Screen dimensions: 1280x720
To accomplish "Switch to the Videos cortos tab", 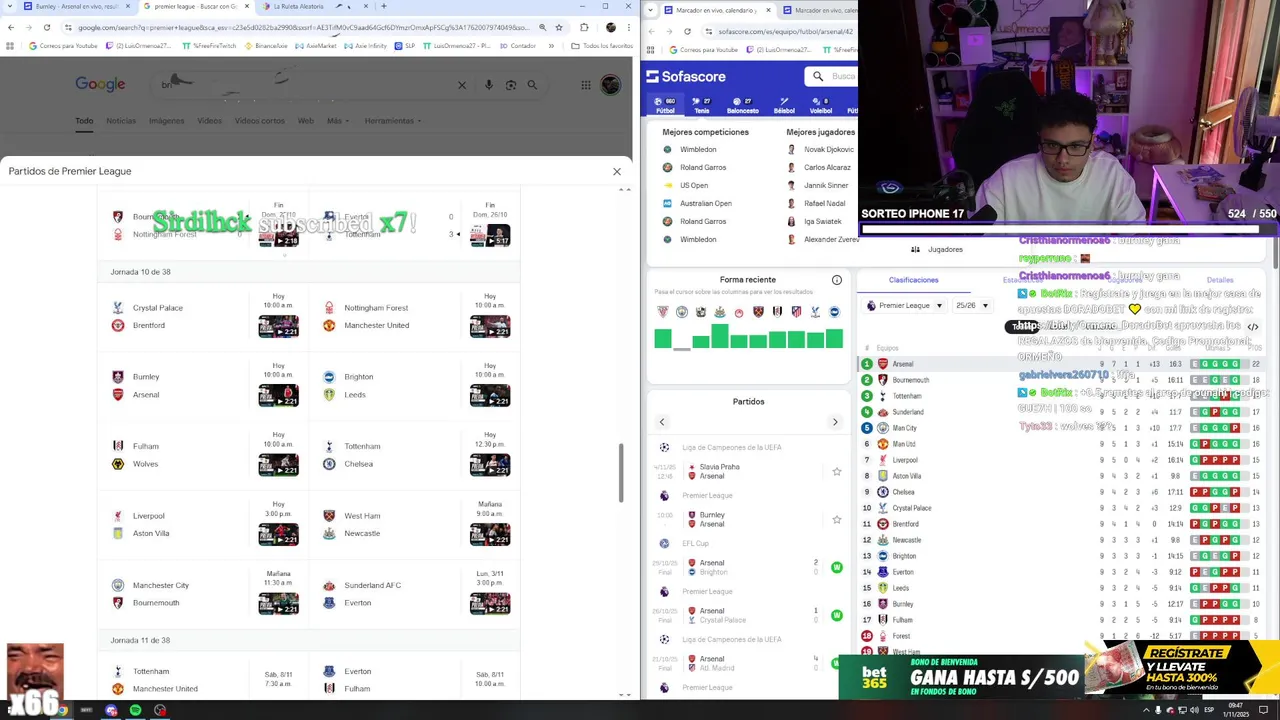I will [260, 121].
